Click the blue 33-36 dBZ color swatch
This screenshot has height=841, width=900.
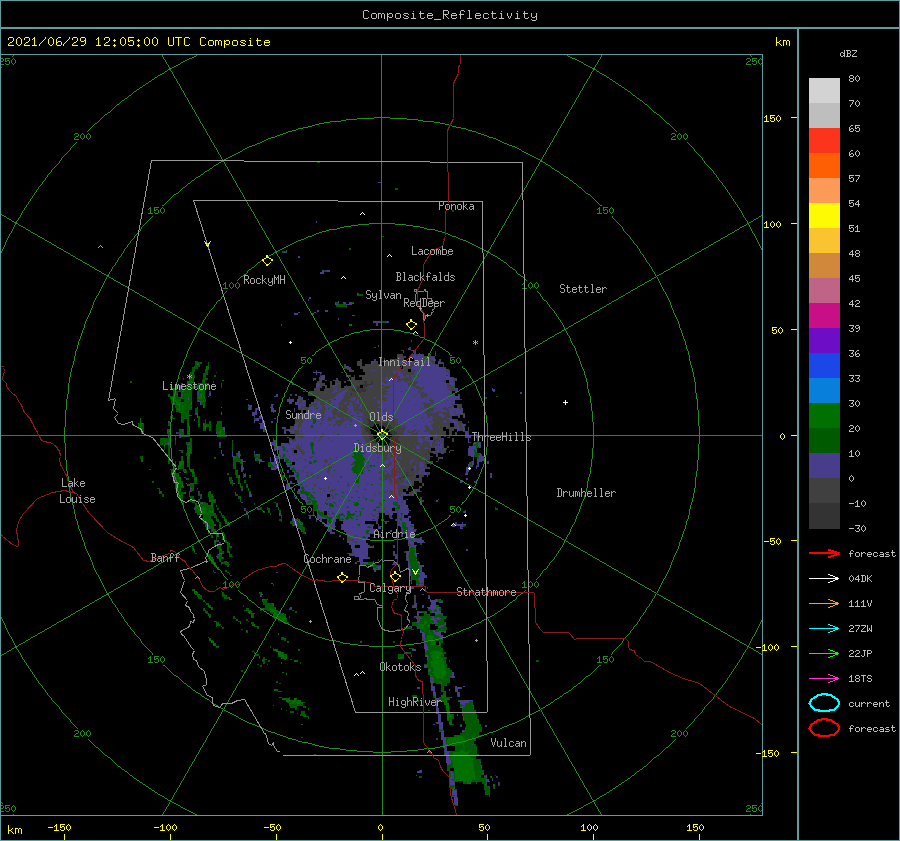824,366
